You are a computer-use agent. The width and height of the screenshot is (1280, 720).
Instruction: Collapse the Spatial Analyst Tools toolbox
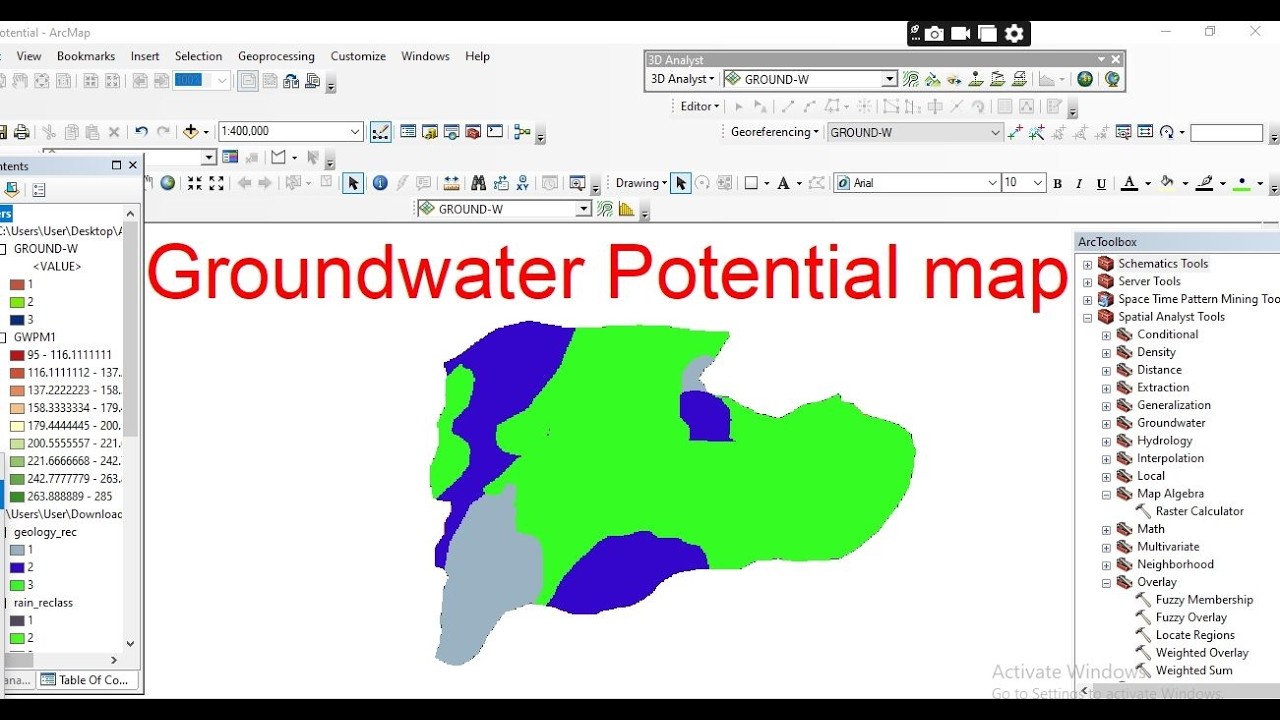pyautogui.click(x=1087, y=317)
